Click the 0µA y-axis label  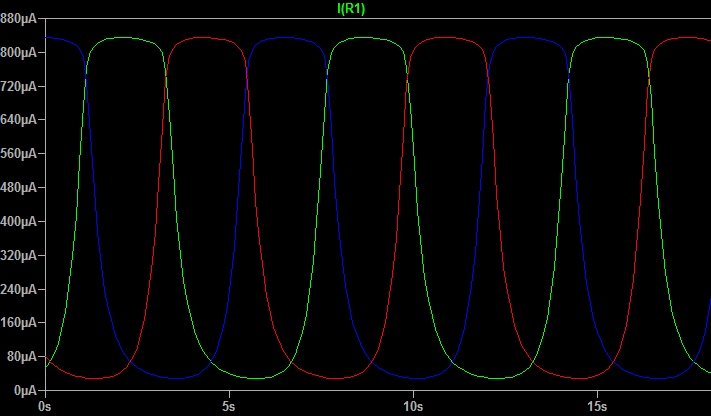[x=24, y=390]
